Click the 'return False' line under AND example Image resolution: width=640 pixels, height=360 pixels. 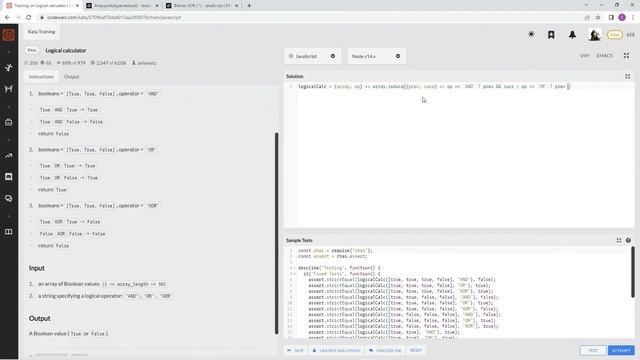coord(53,134)
